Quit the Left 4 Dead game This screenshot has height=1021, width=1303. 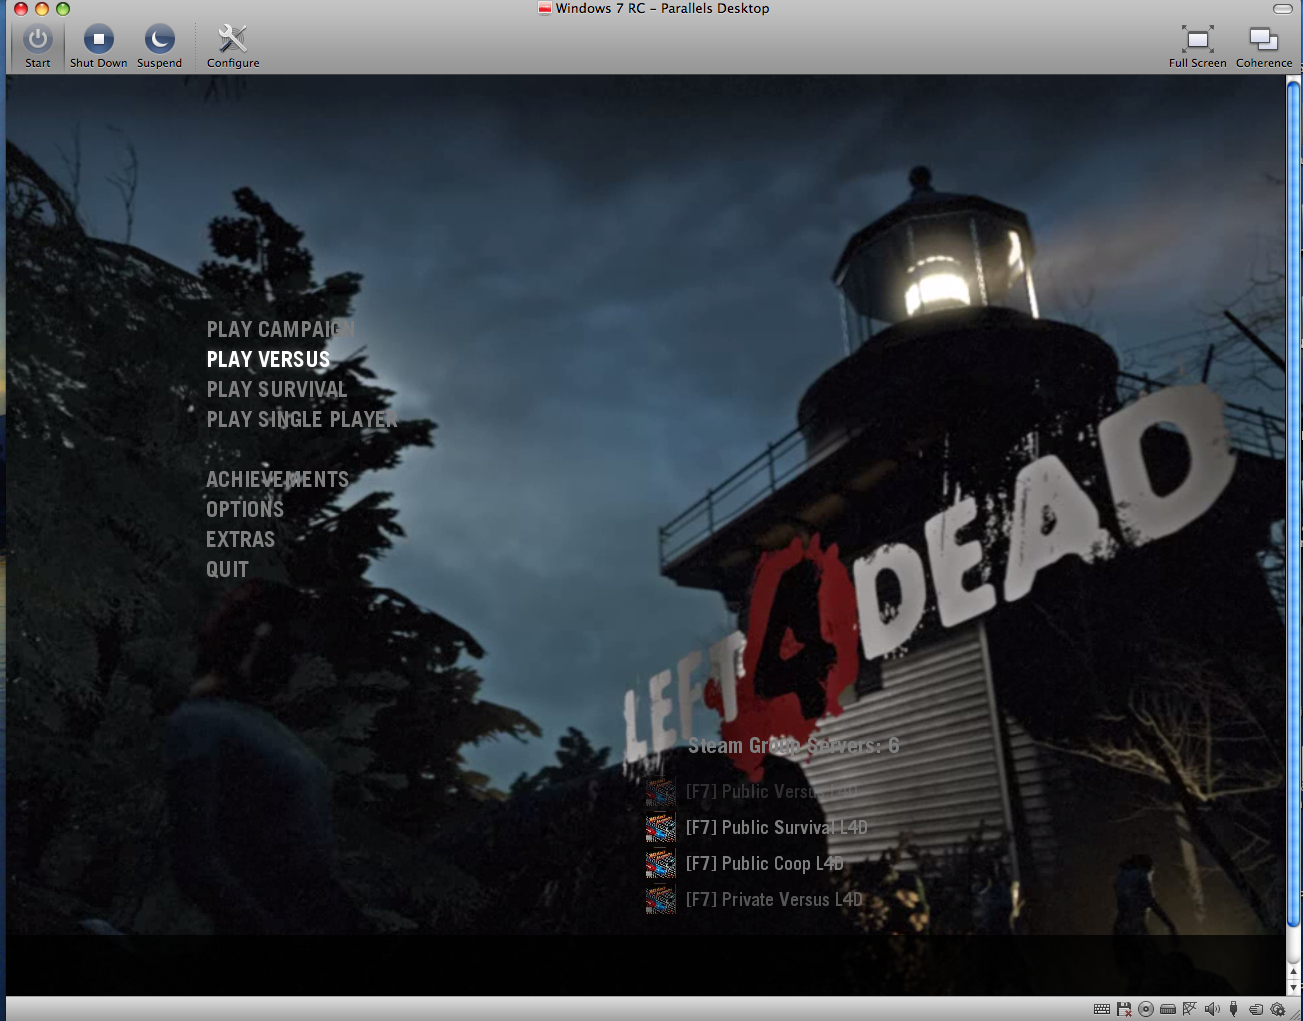coord(227,570)
